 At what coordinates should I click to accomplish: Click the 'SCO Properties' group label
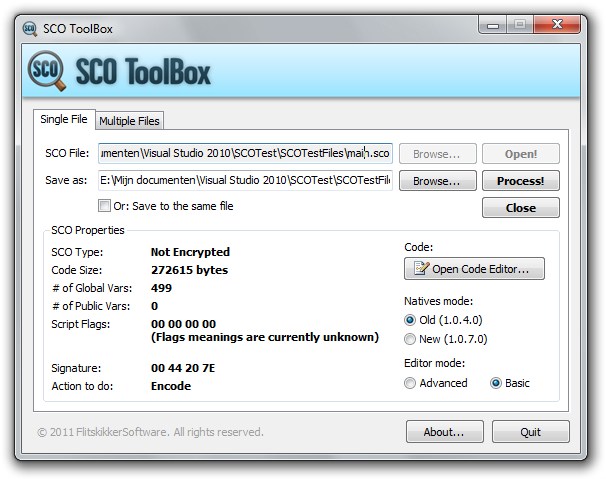(88, 230)
